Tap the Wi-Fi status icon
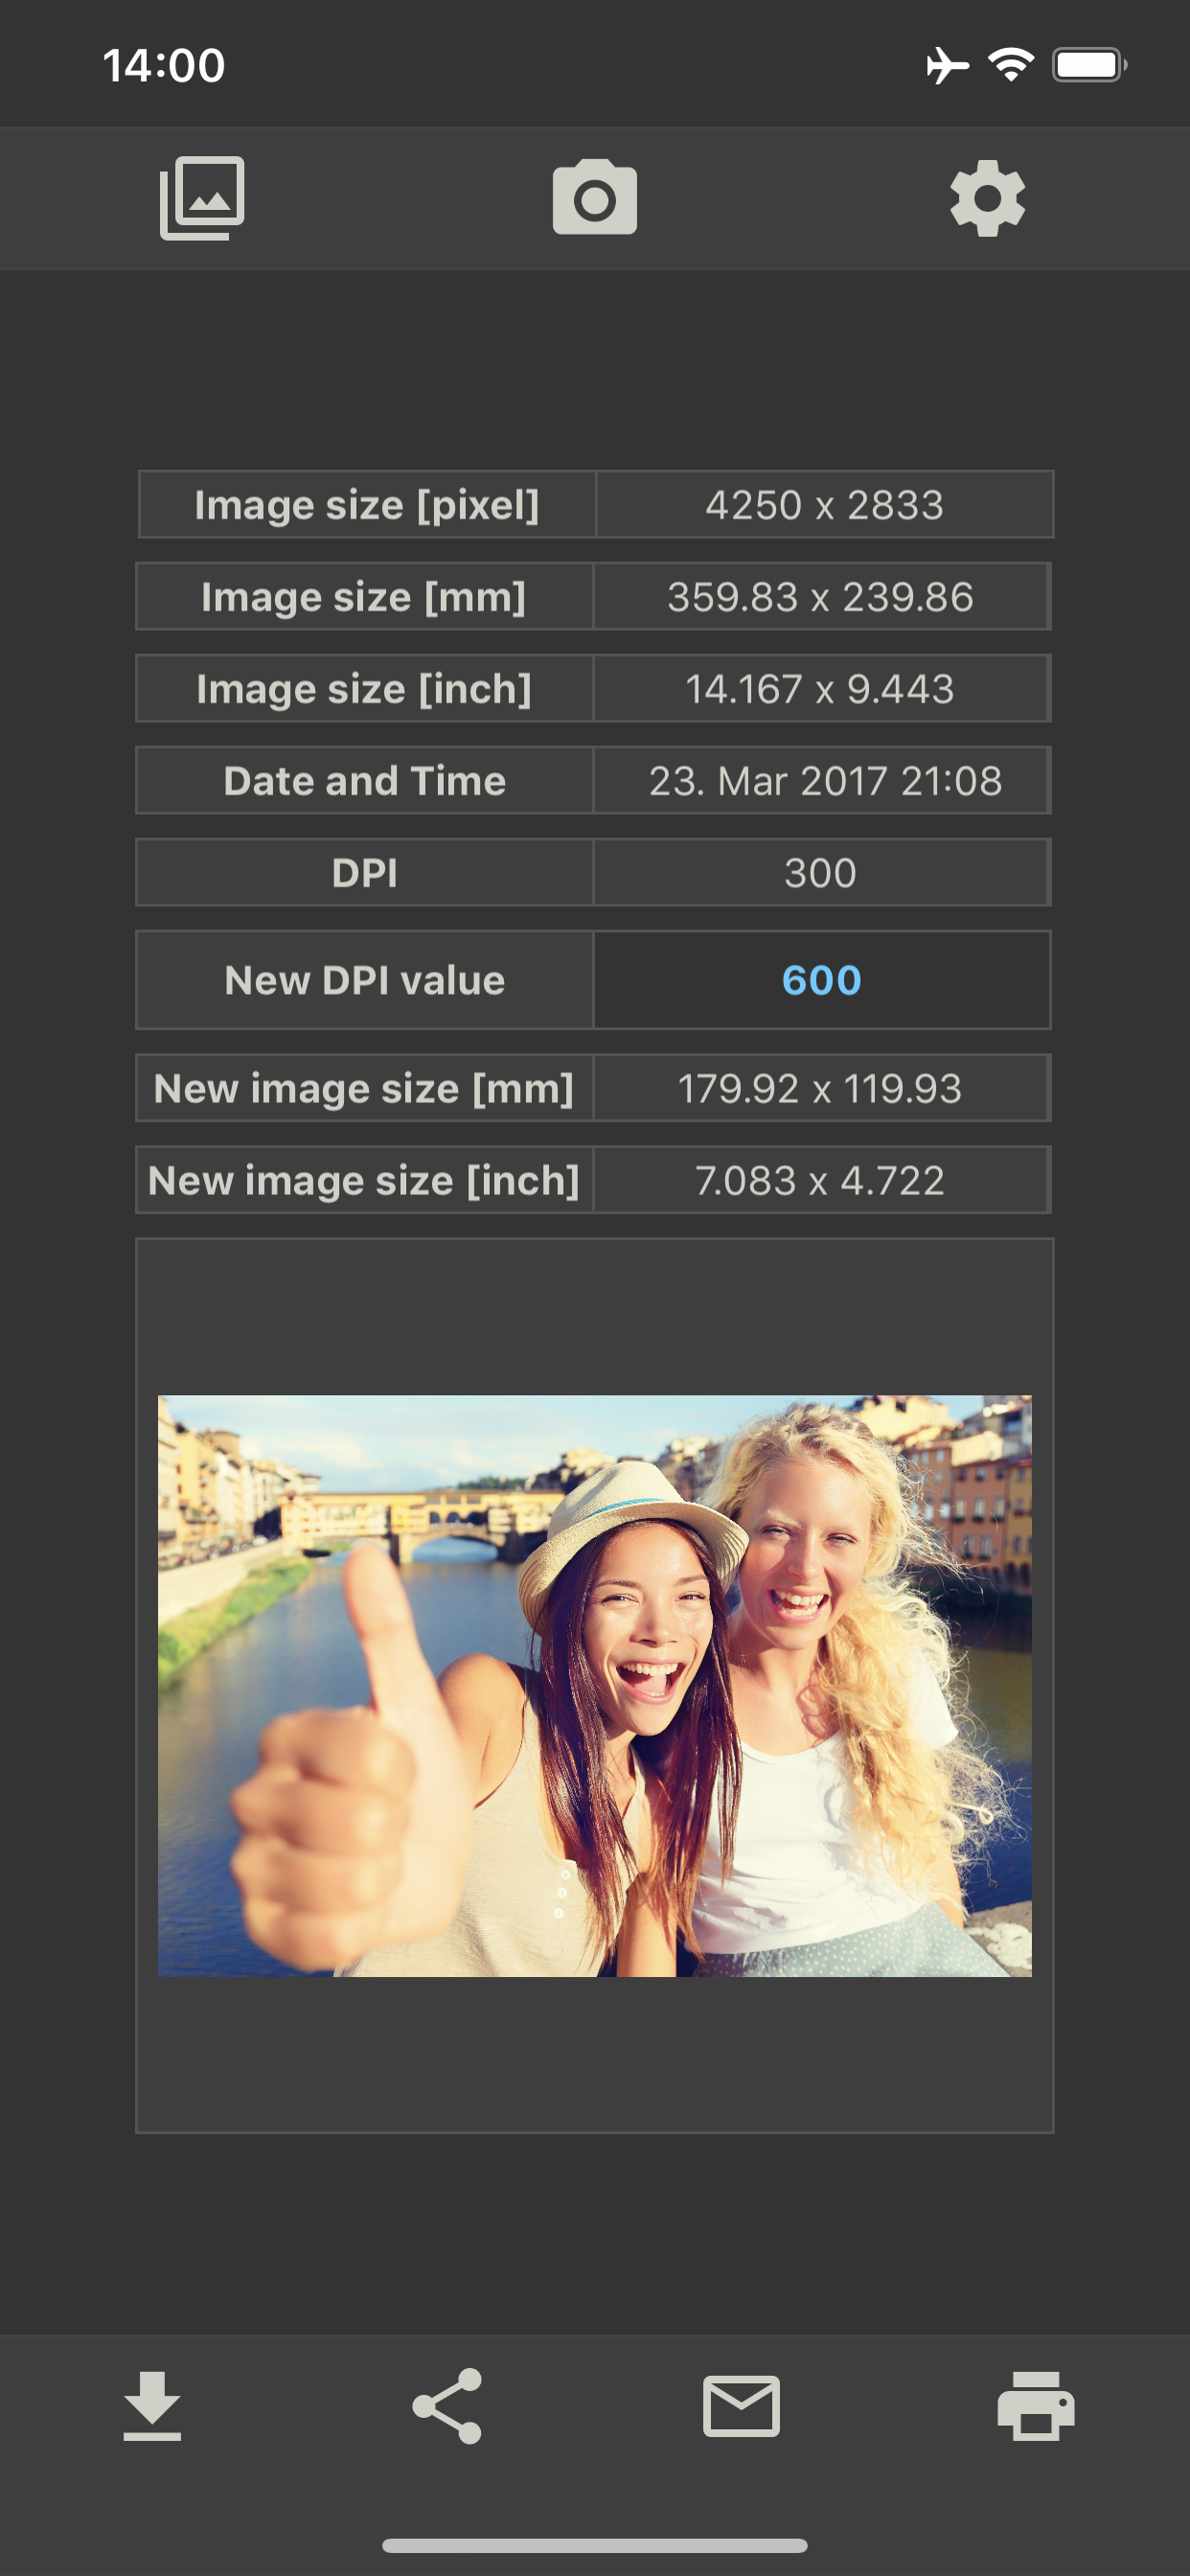The height and width of the screenshot is (2576, 1190). [1011, 65]
